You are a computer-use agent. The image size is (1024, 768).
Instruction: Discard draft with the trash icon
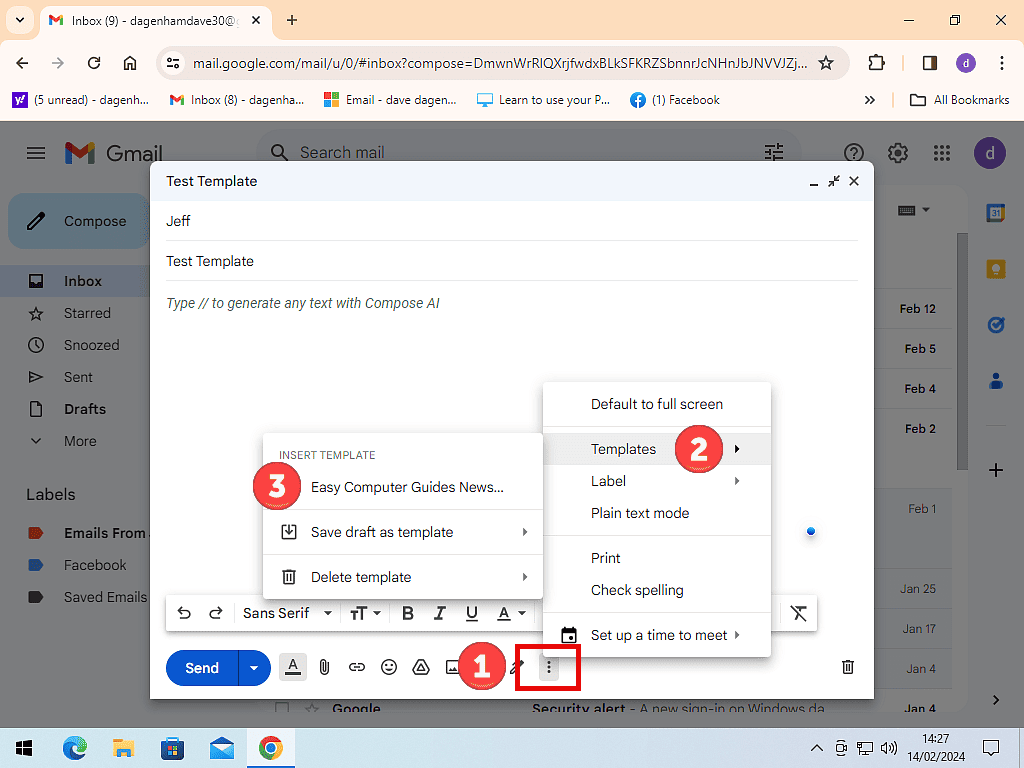tap(847, 667)
